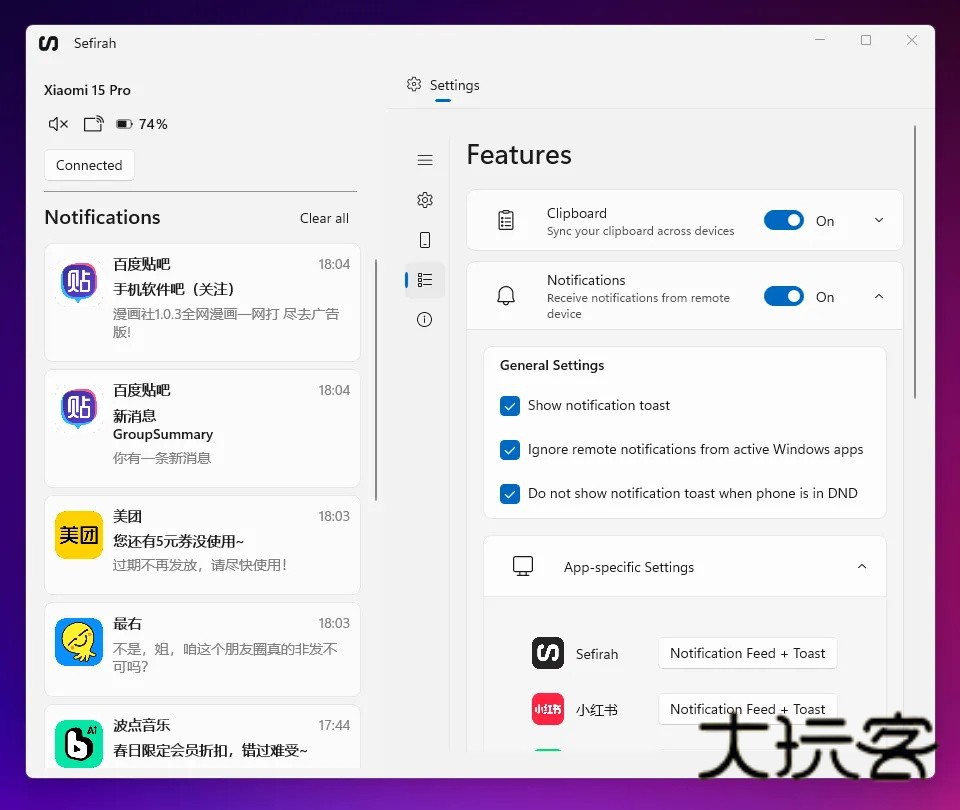The height and width of the screenshot is (810, 960).
Task: Uncheck Show notification toast
Action: point(510,406)
